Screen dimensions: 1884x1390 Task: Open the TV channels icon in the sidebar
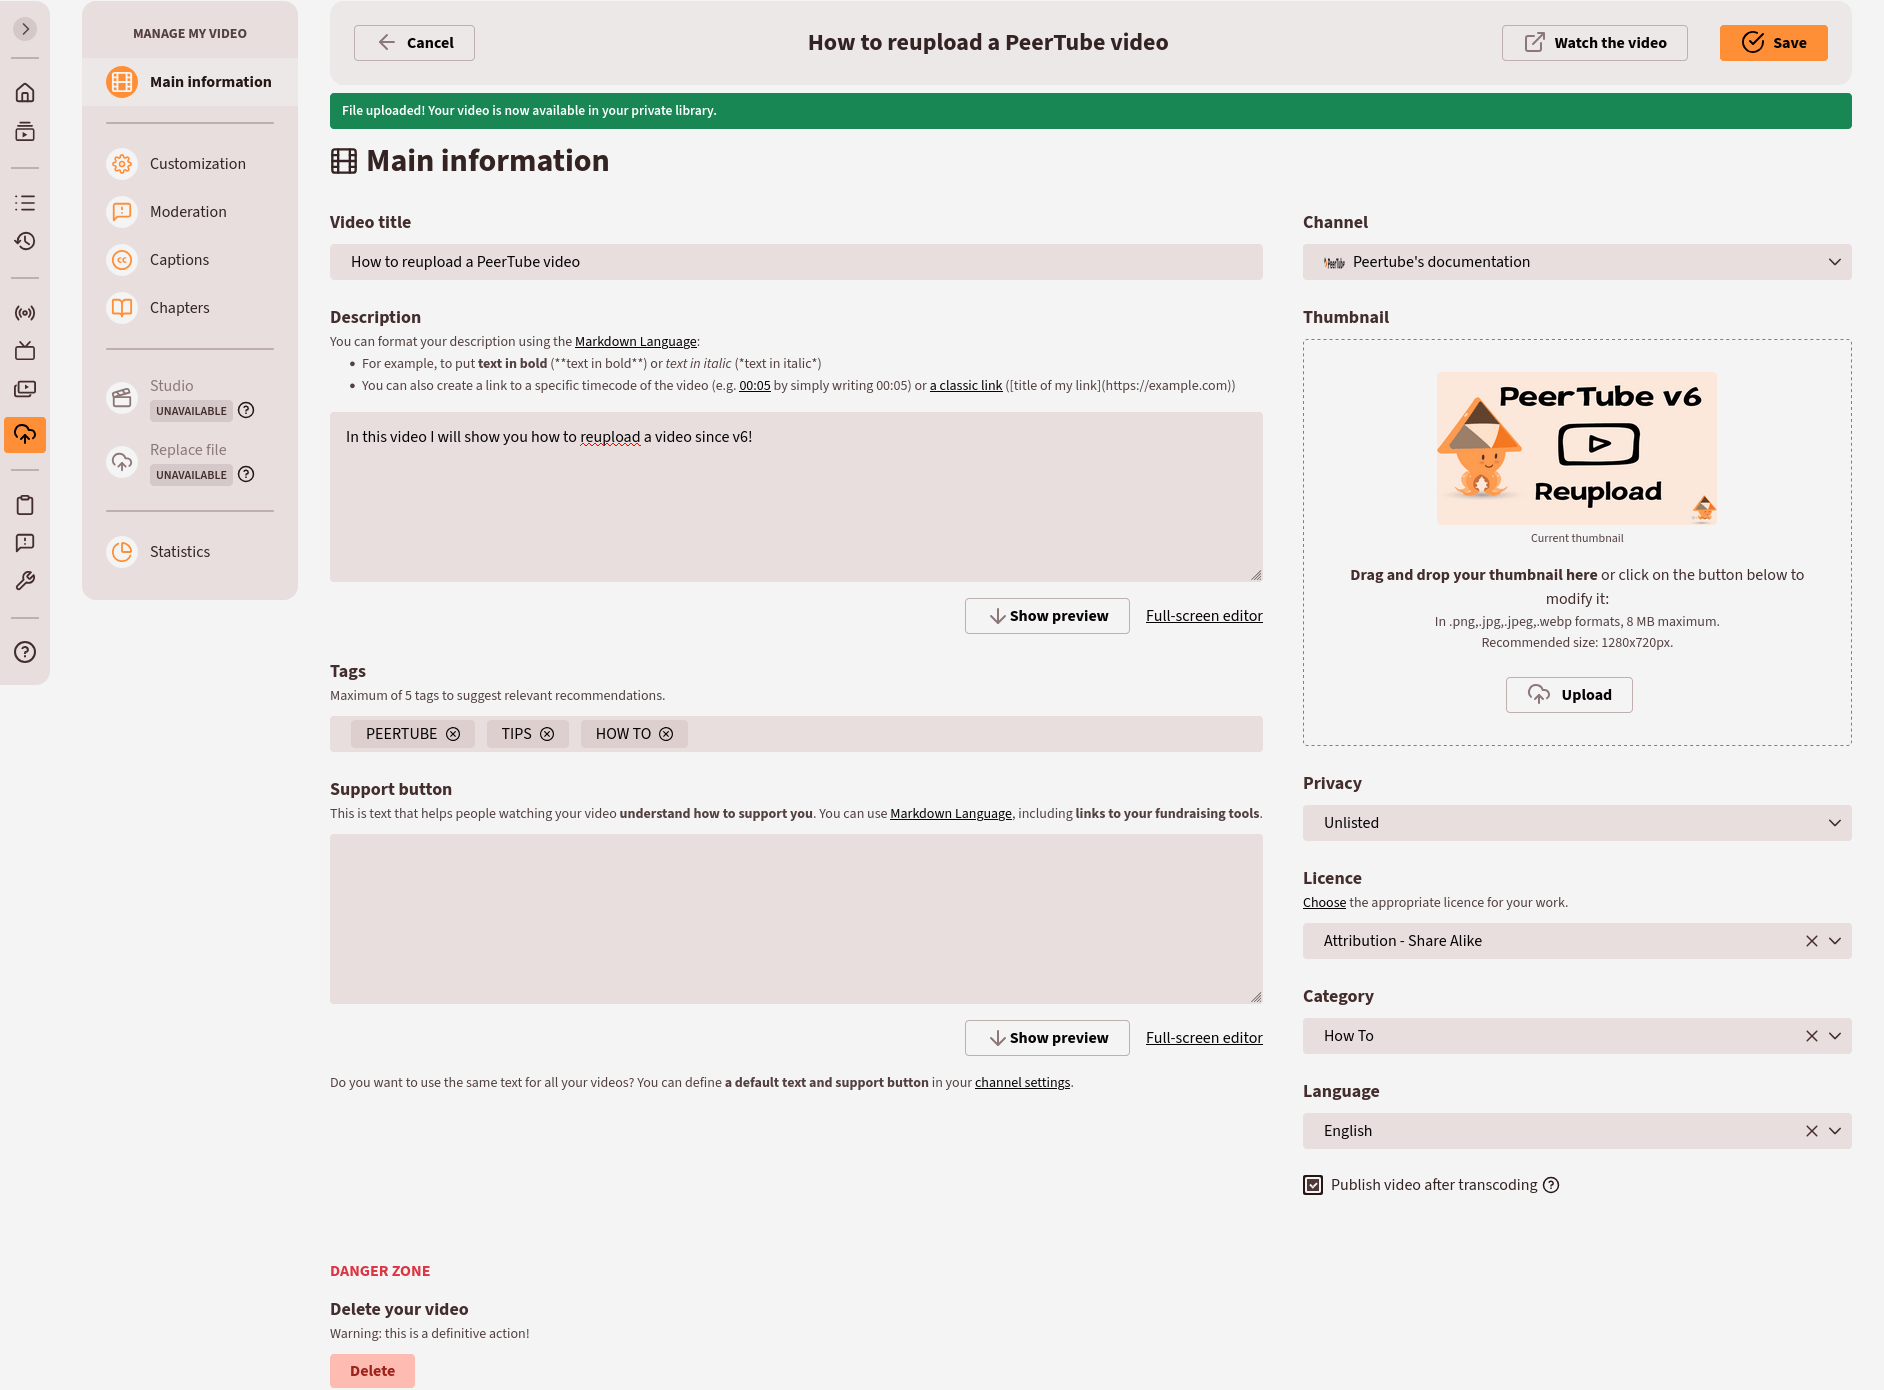pos(25,351)
